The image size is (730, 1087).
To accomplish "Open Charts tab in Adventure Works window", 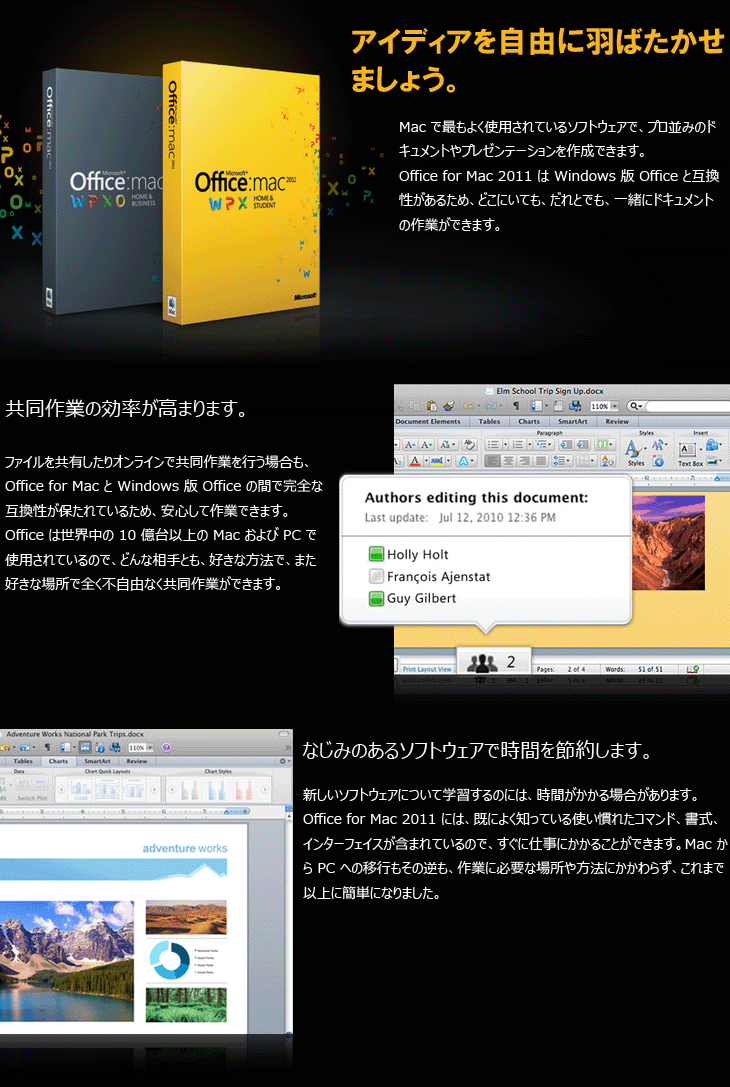I will coord(58,761).
